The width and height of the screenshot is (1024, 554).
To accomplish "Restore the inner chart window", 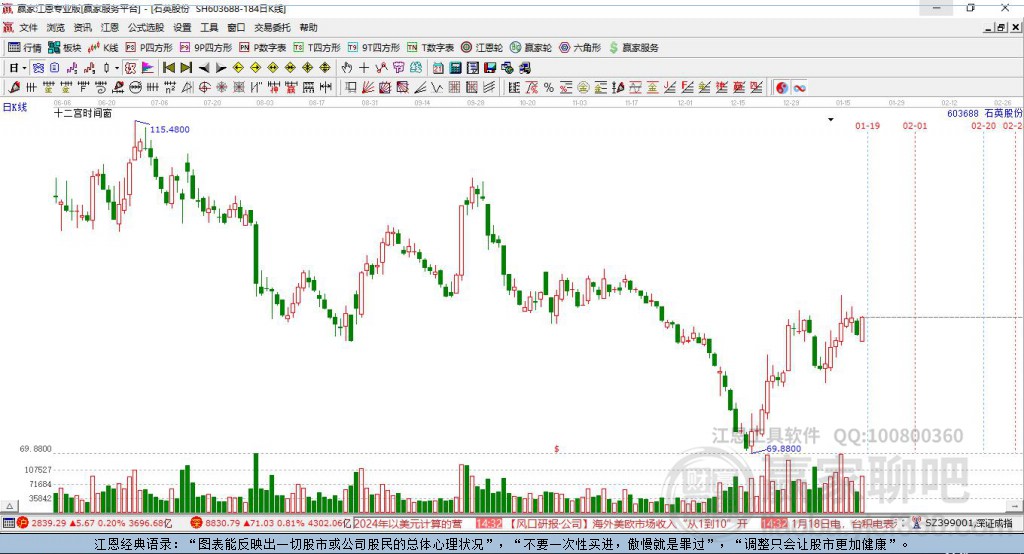I will click(1001, 27).
